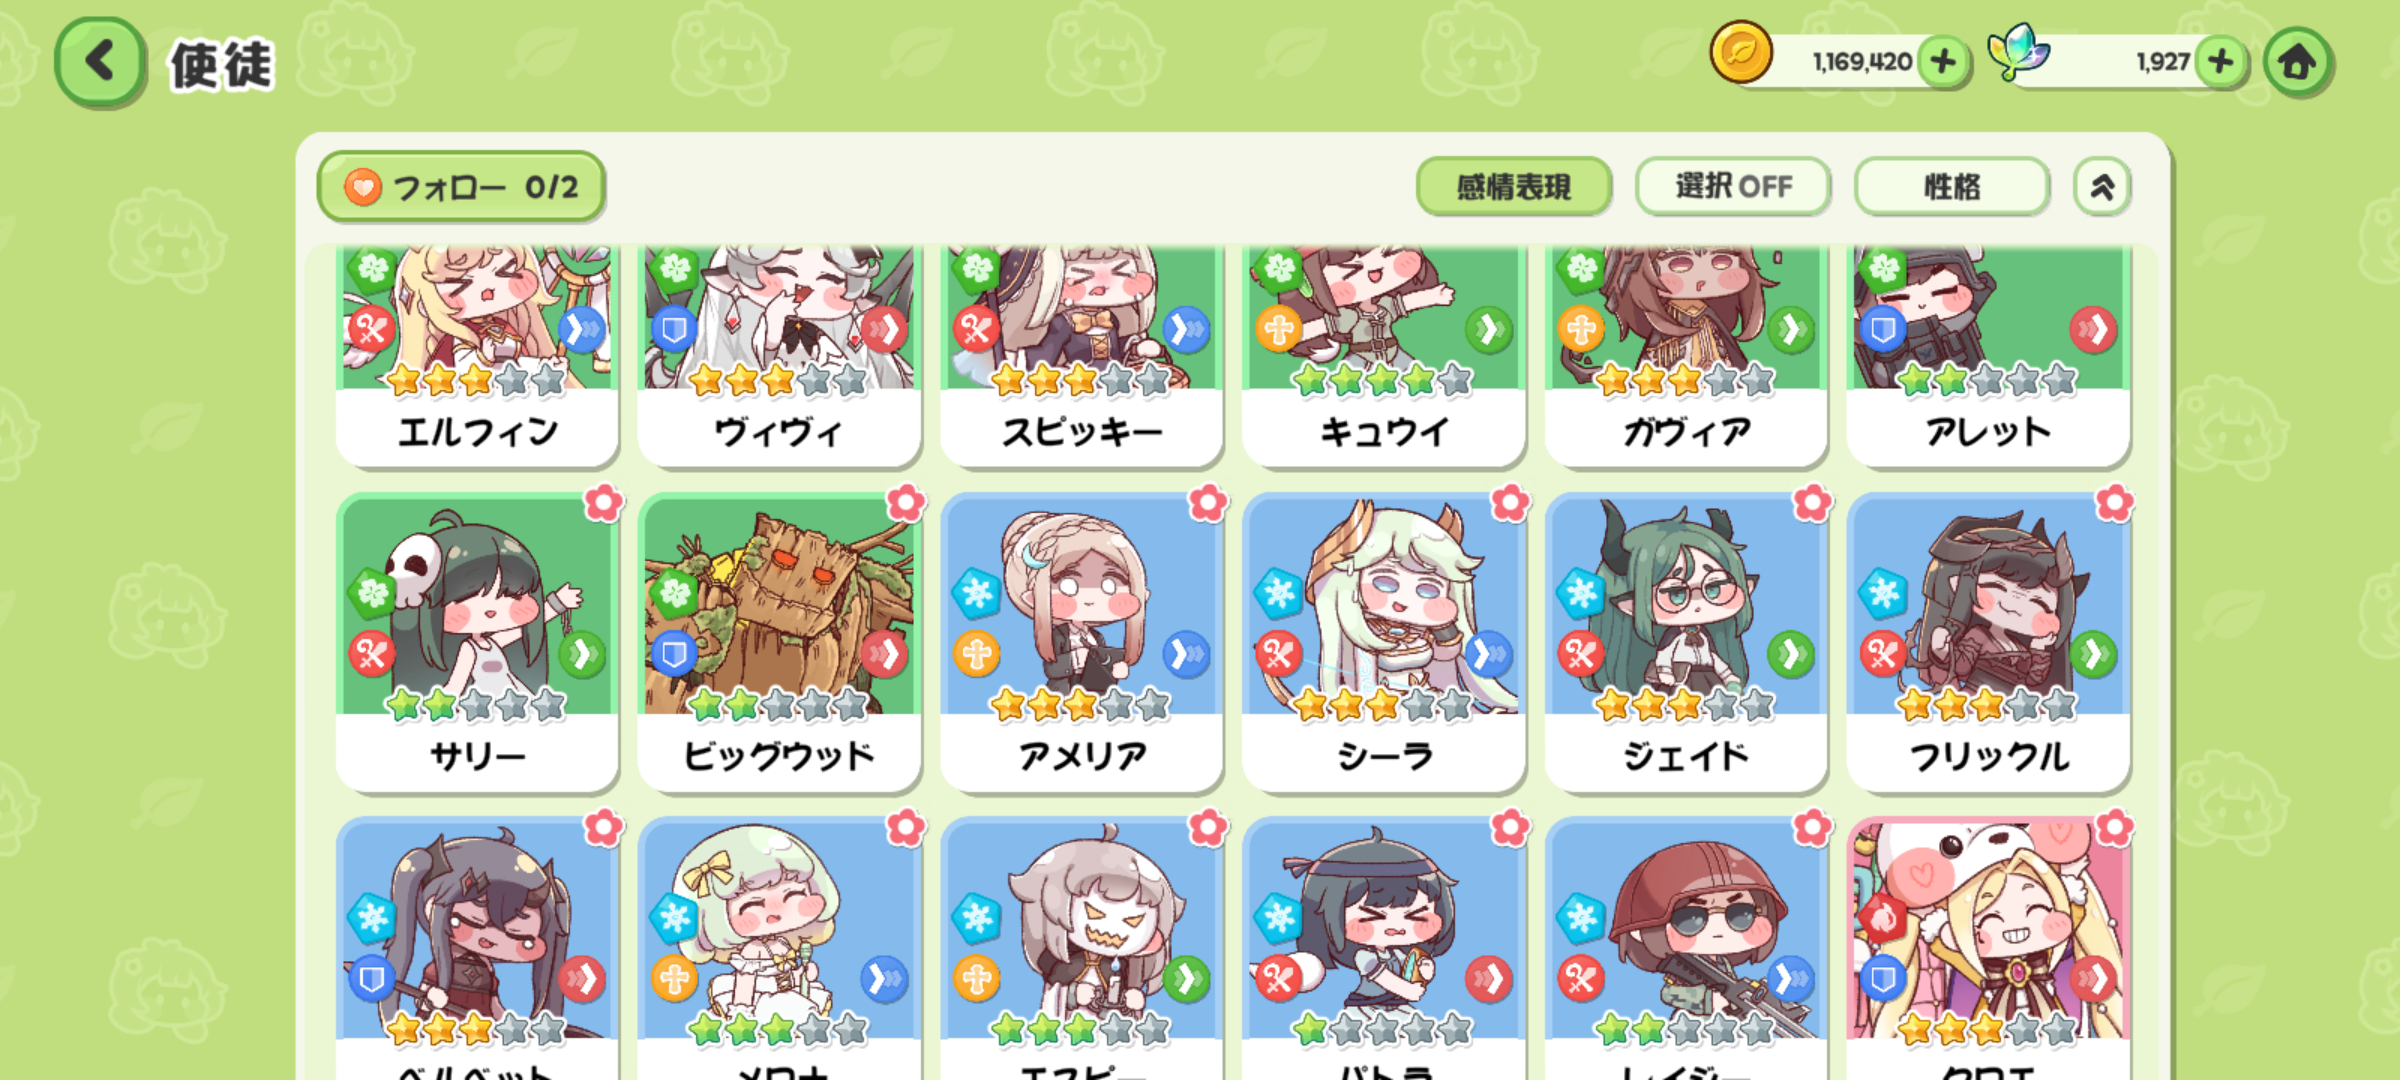The width and height of the screenshot is (2400, 1080).
Task: Toggle the フォロー 0/2 follow filter
Action: (462, 187)
